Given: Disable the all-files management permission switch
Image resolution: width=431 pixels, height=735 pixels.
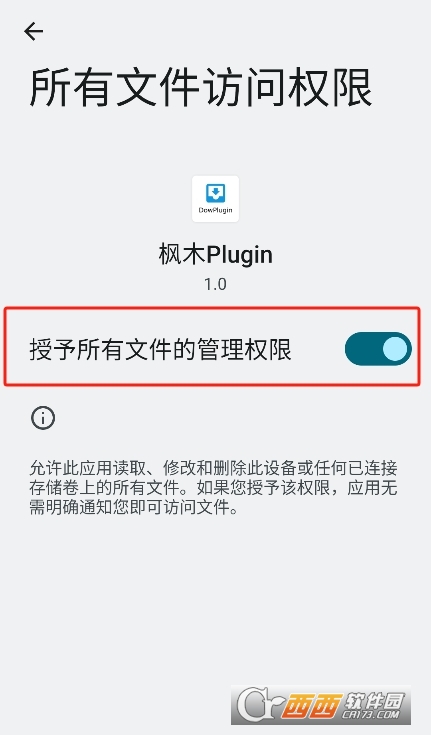Looking at the screenshot, I should click(x=378, y=349).
